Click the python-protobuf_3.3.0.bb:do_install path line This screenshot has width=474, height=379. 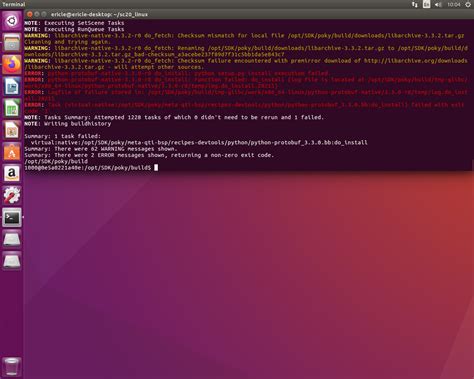pos(199,143)
